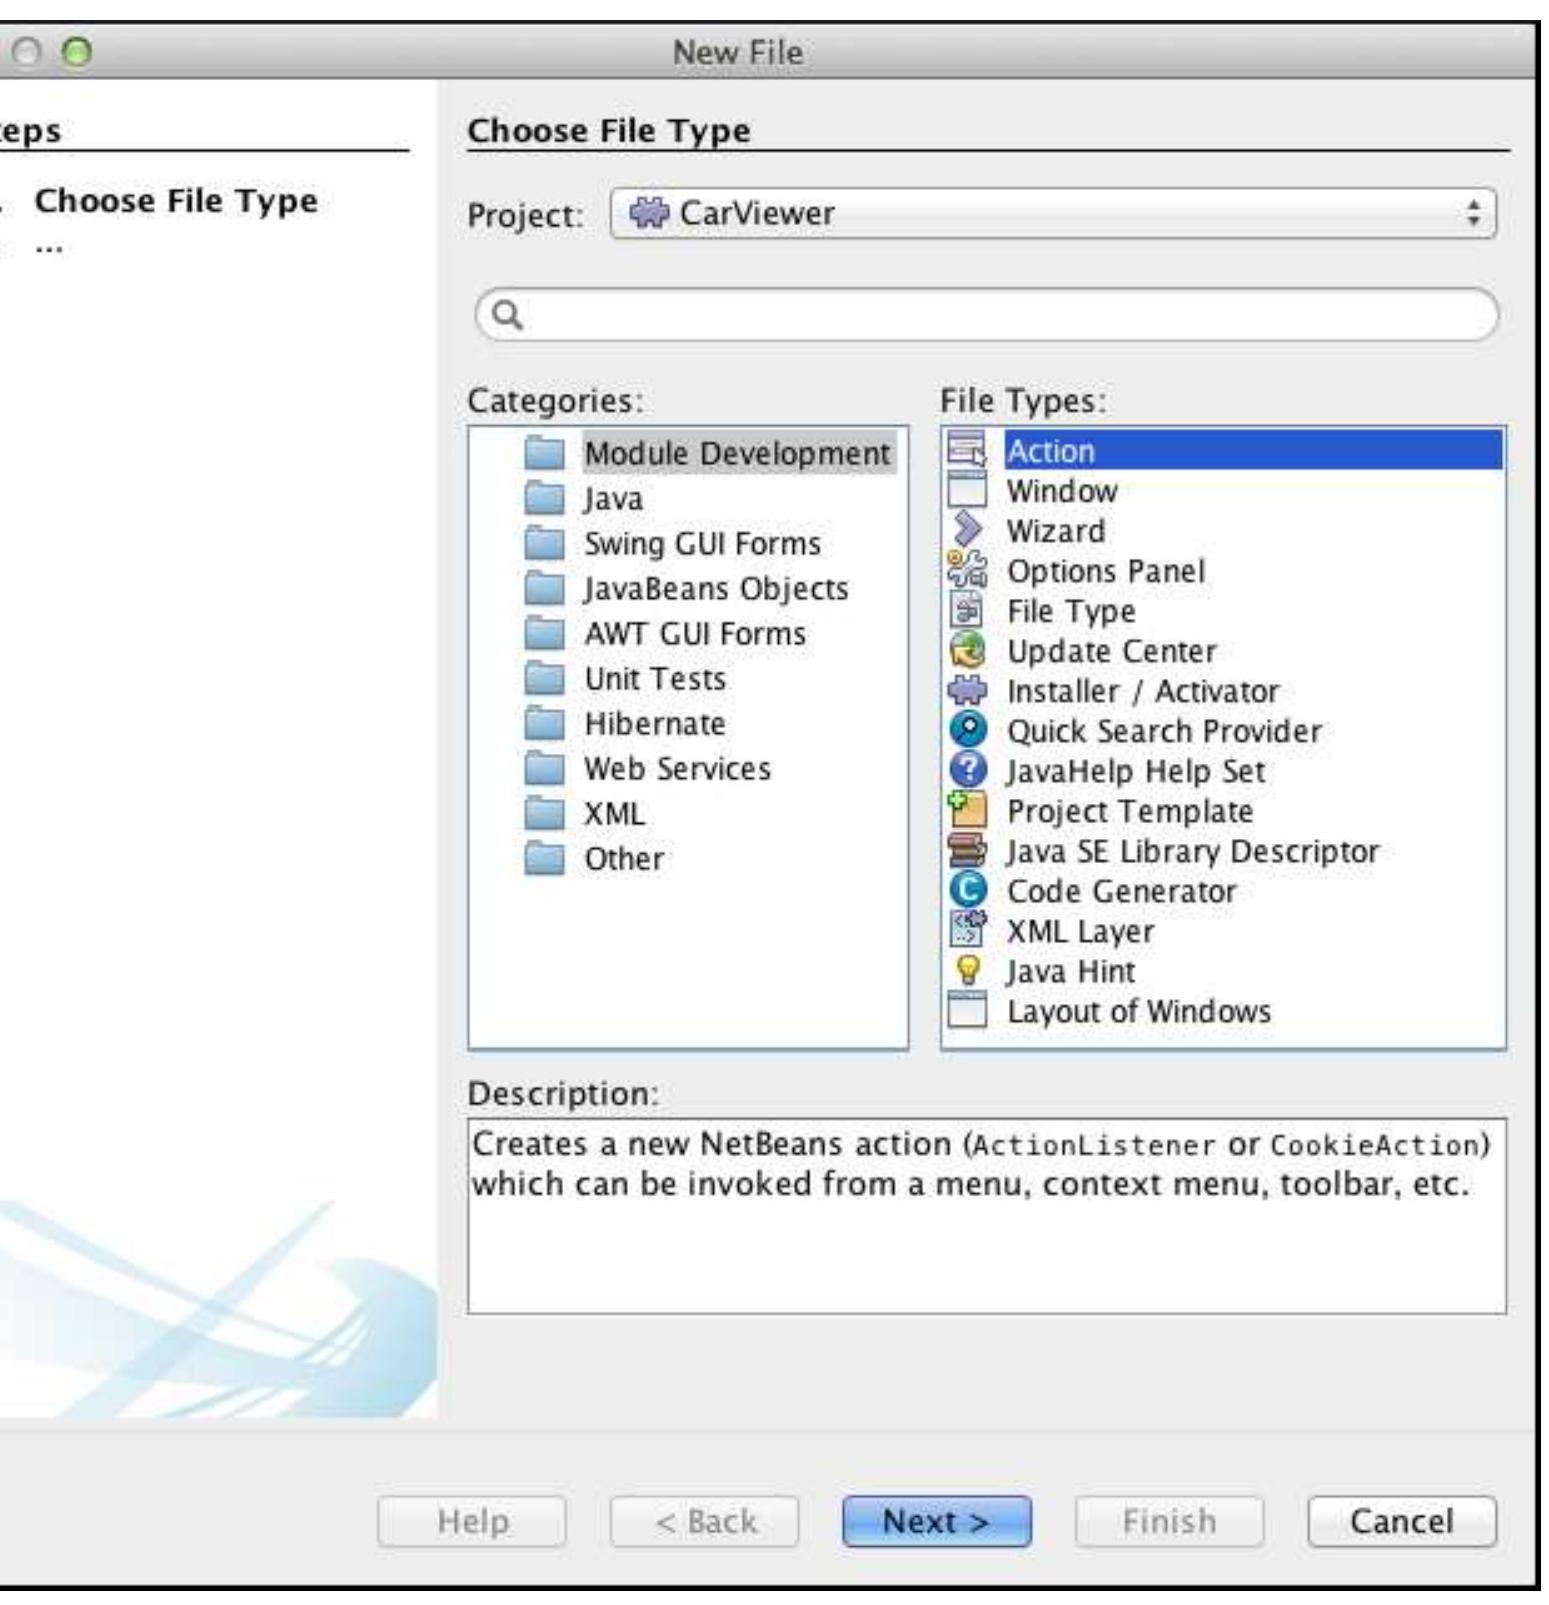The height and width of the screenshot is (1605, 1549).
Task: Select the JavaBeans Objects category
Action: click(716, 588)
